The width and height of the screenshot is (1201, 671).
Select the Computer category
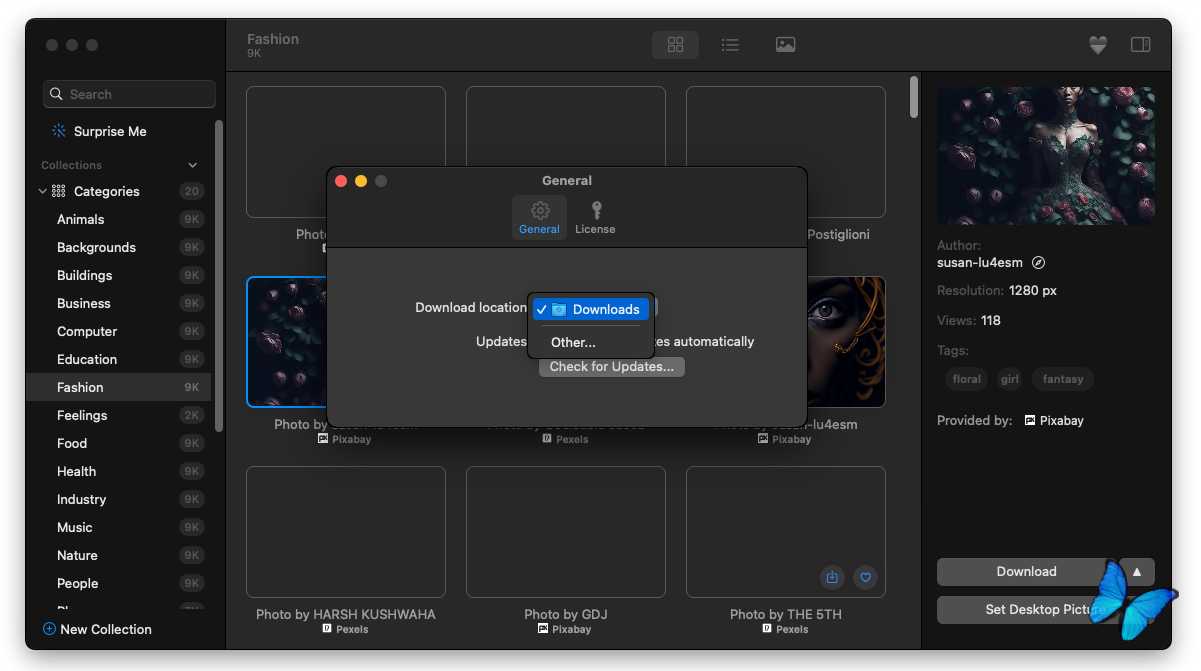pyautogui.click(x=118, y=331)
